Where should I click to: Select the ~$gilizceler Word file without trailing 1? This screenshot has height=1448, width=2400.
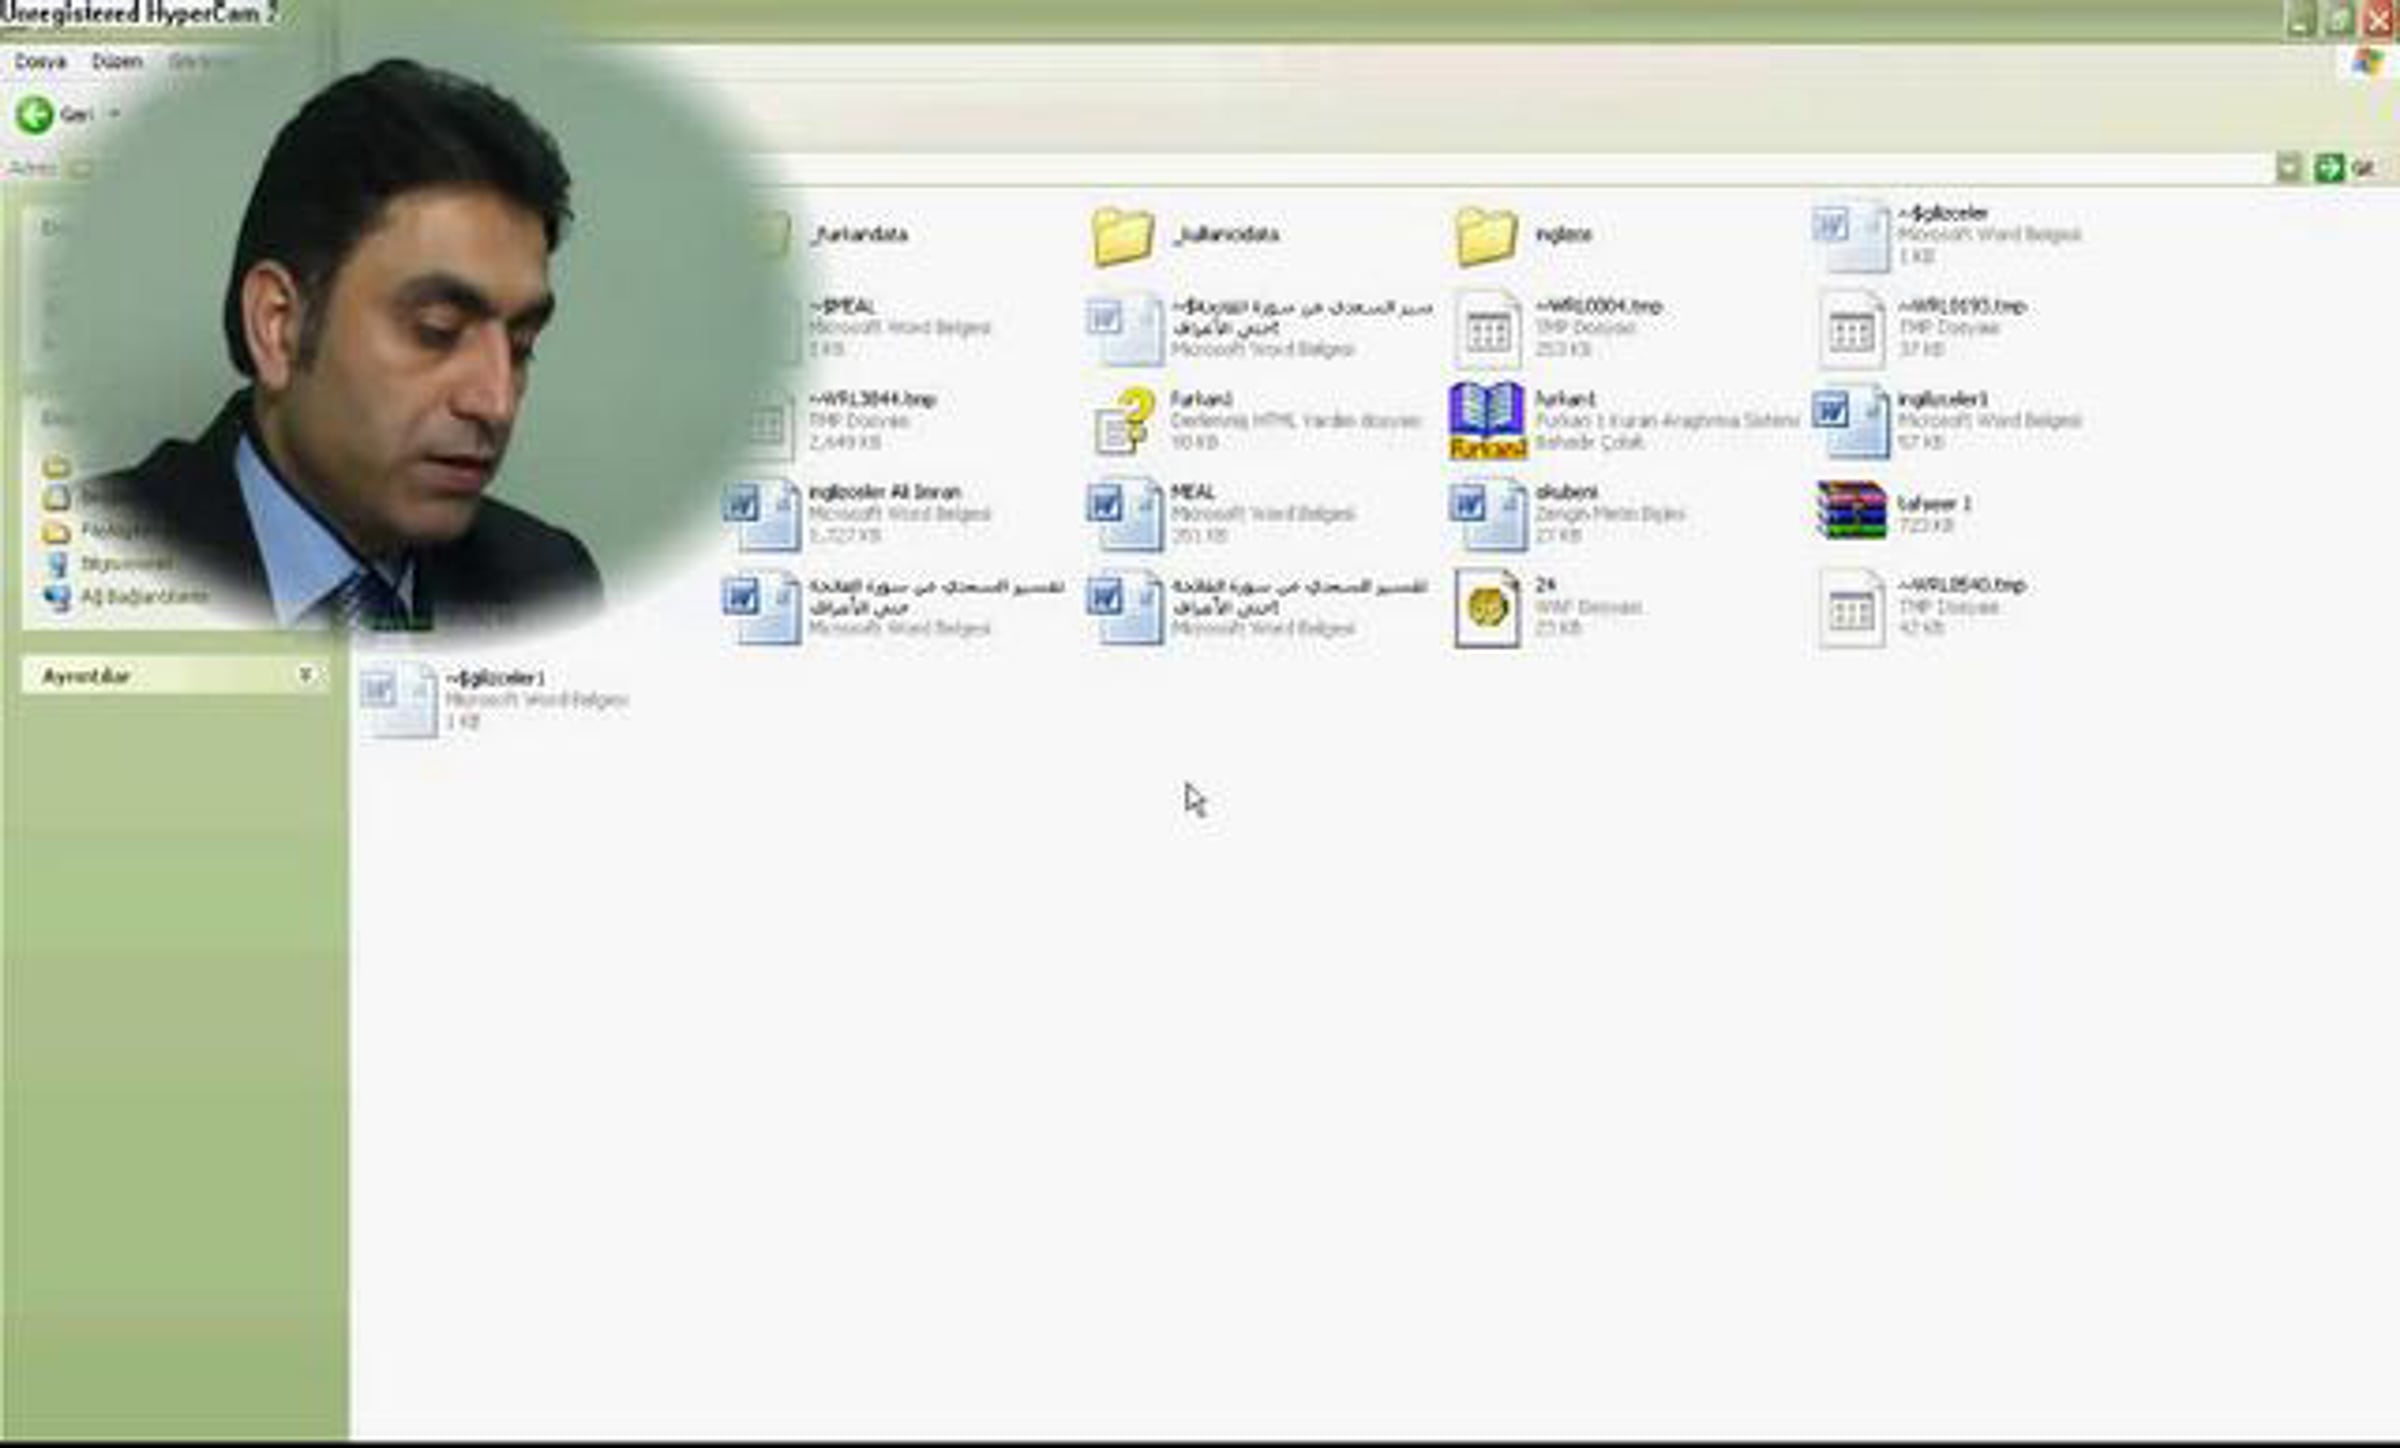(1851, 237)
